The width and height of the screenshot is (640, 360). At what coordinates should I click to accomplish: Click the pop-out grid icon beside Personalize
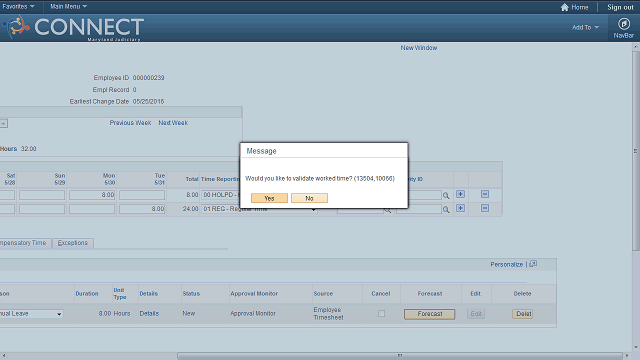(x=533, y=264)
